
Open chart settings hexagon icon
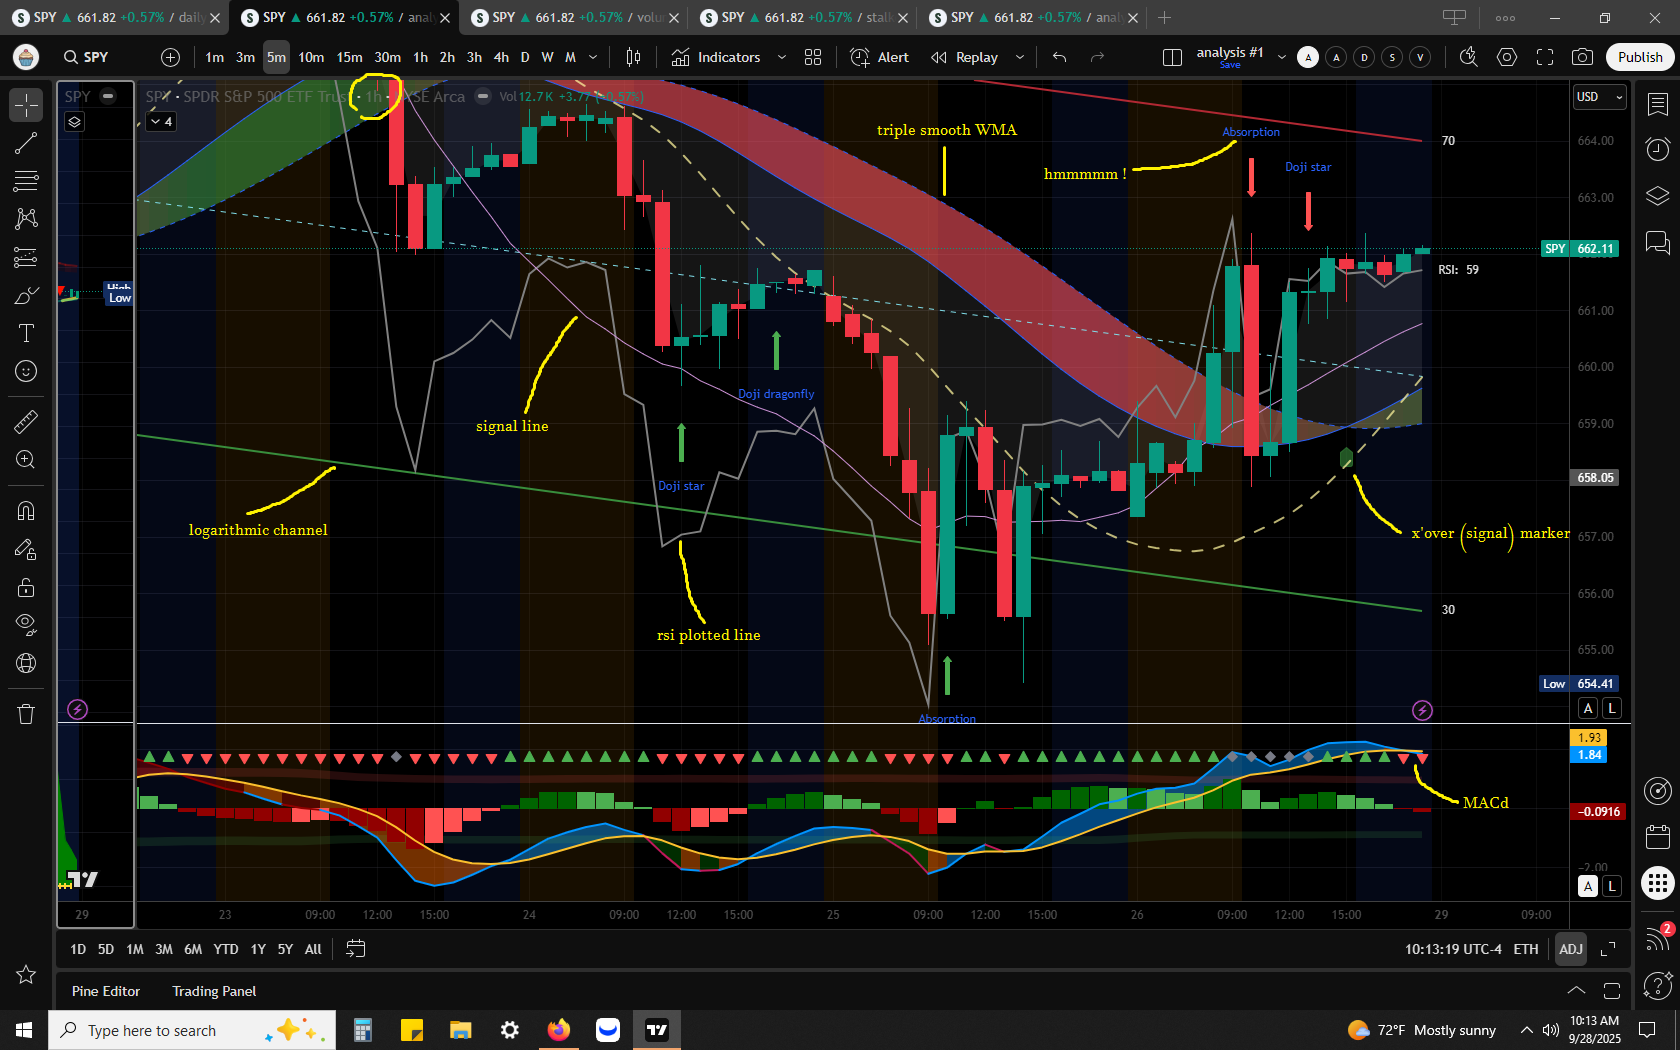[1507, 57]
